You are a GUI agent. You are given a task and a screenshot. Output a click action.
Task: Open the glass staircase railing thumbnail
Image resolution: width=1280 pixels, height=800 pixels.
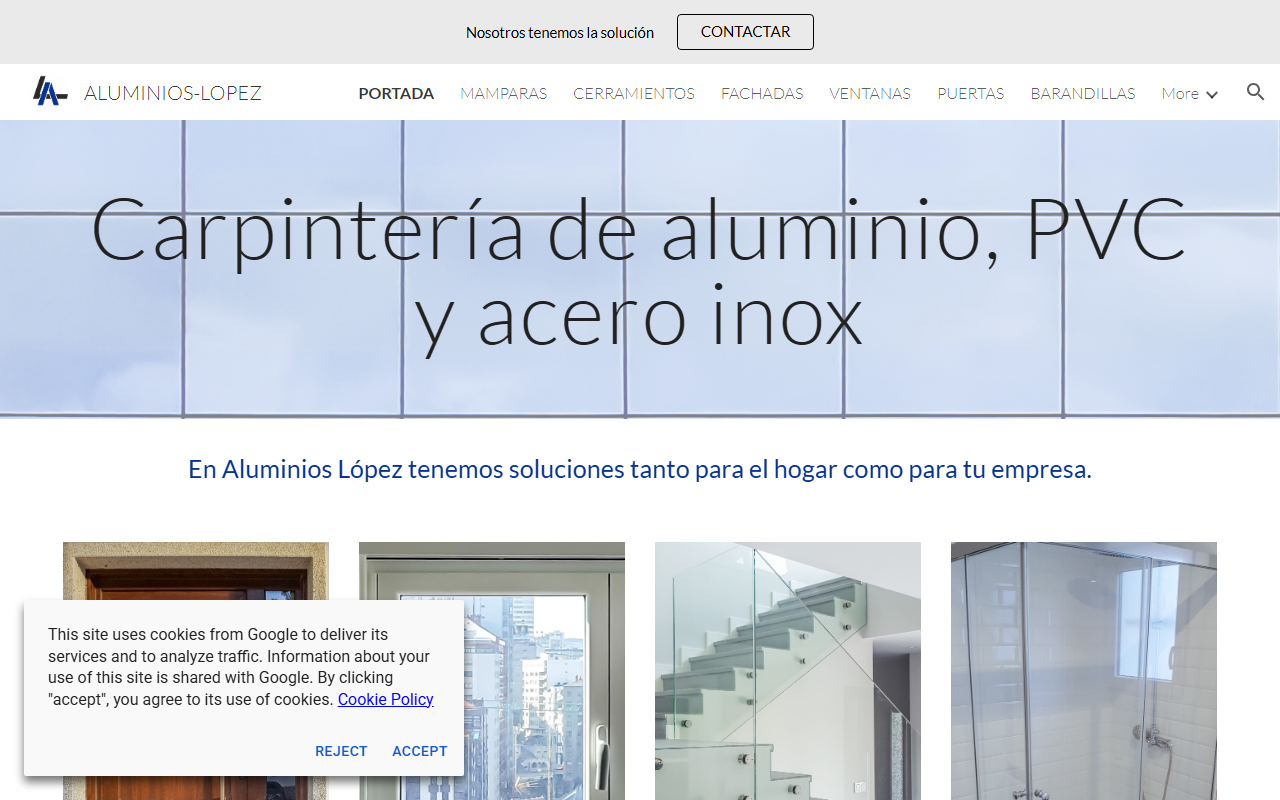pos(788,671)
